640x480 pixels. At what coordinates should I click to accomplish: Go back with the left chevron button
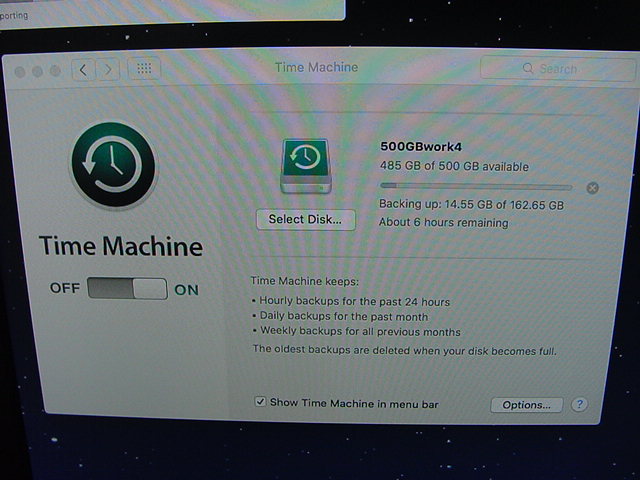click(84, 70)
